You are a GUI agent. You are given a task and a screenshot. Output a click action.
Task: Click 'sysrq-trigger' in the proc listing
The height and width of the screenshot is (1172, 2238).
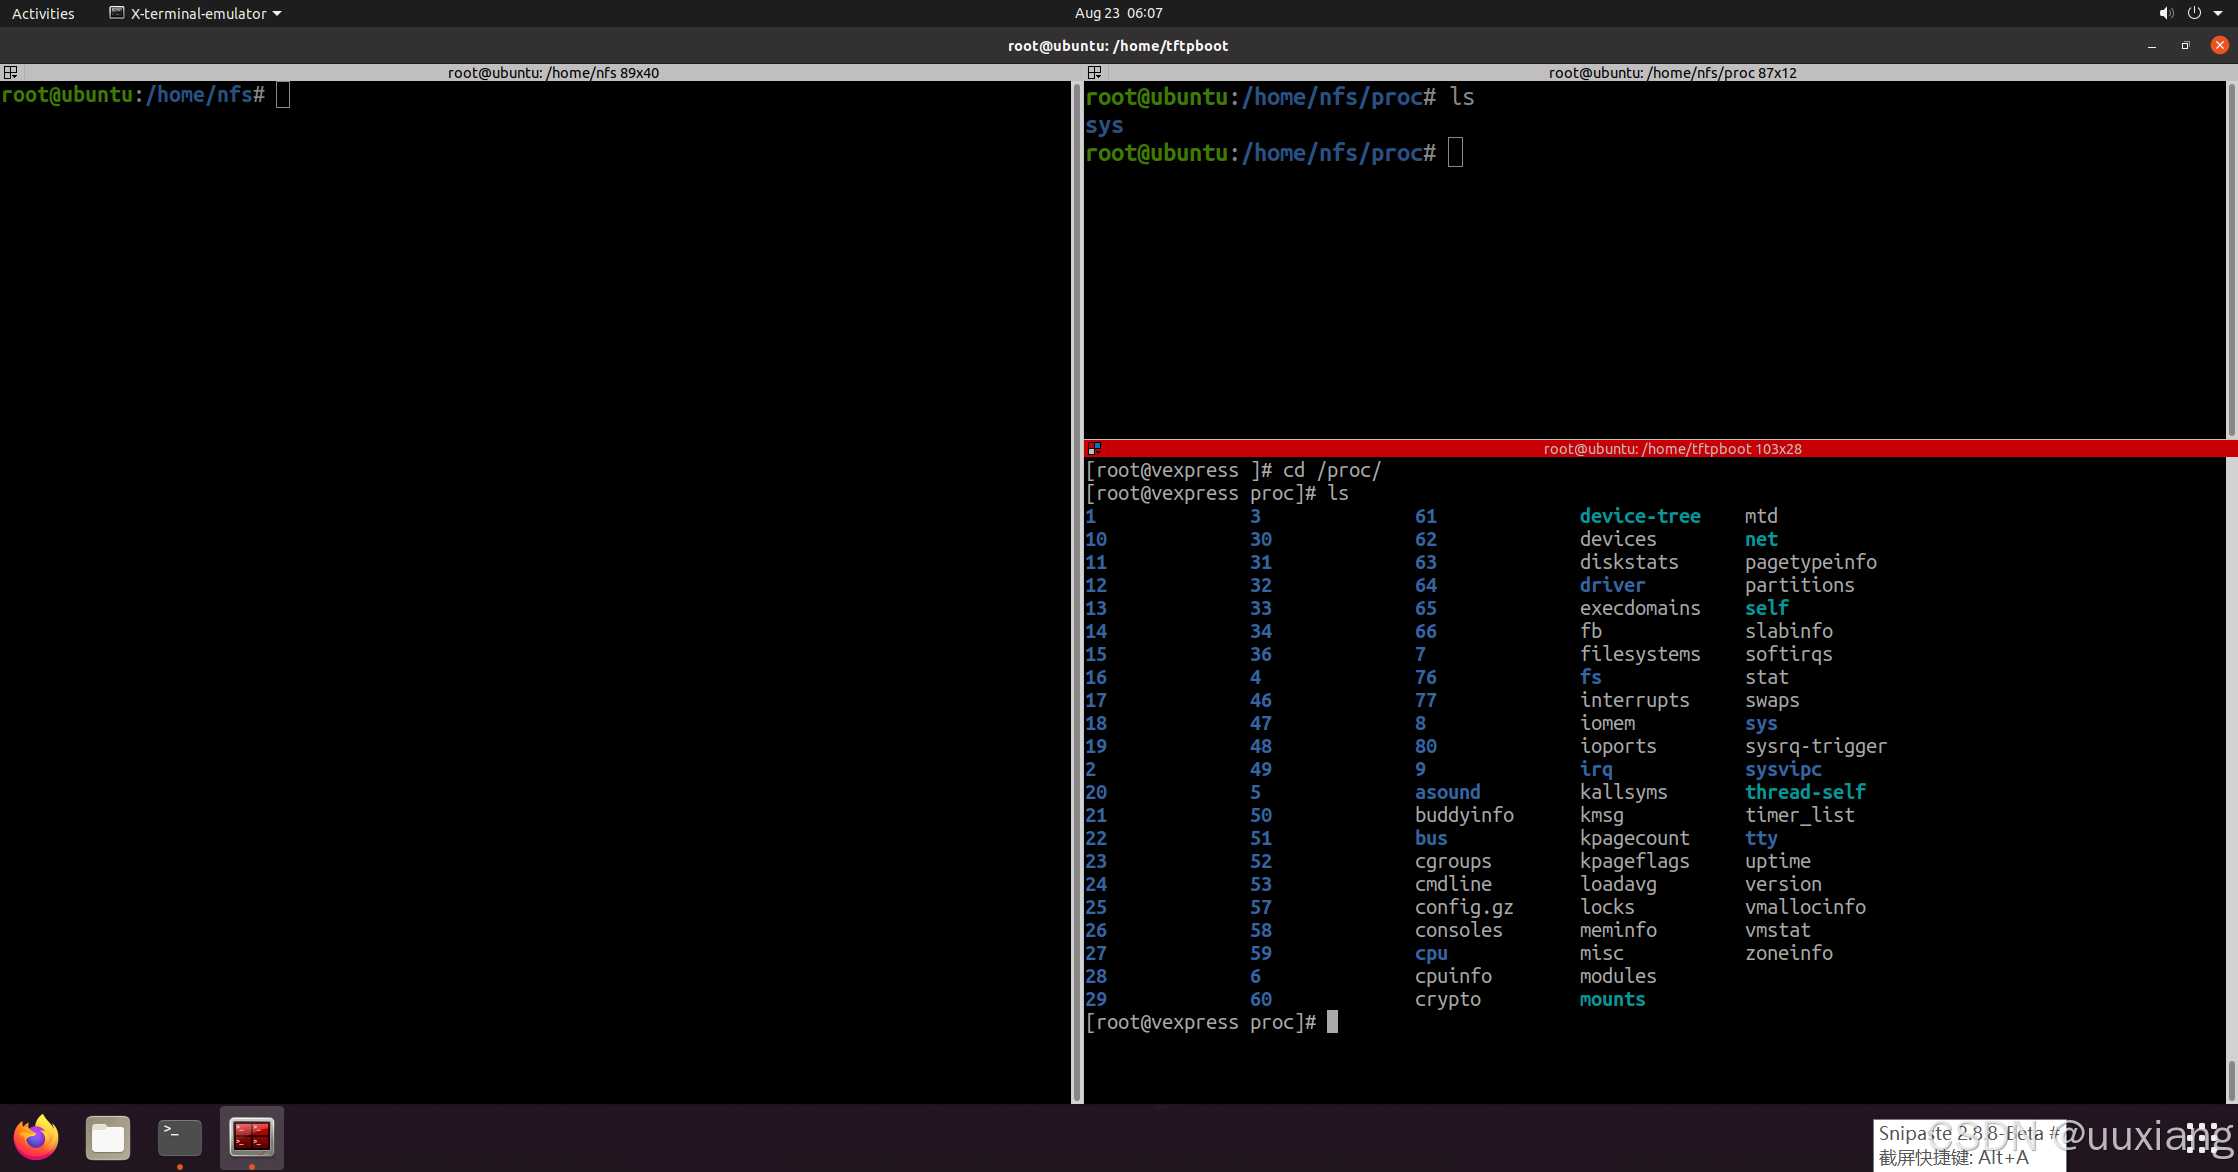pos(1816,746)
